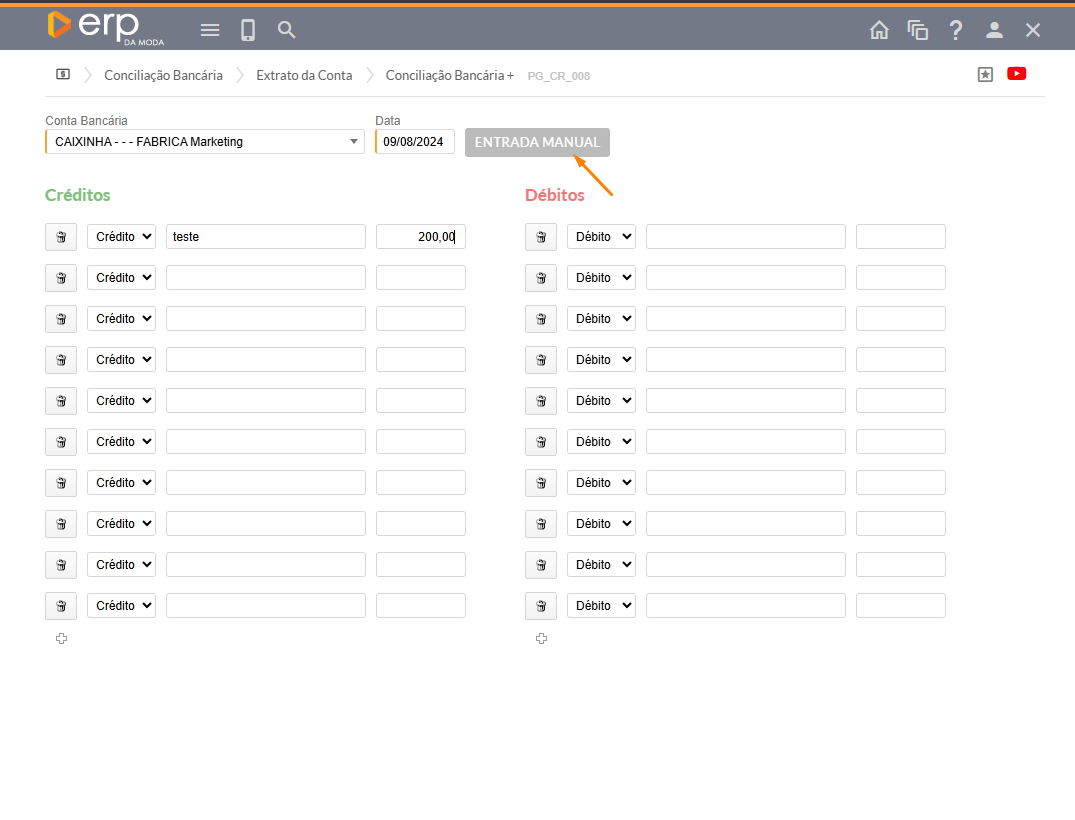The height and width of the screenshot is (820, 1075).
Task: Open the help question mark icon
Action: pyautogui.click(x=956, y=30)
